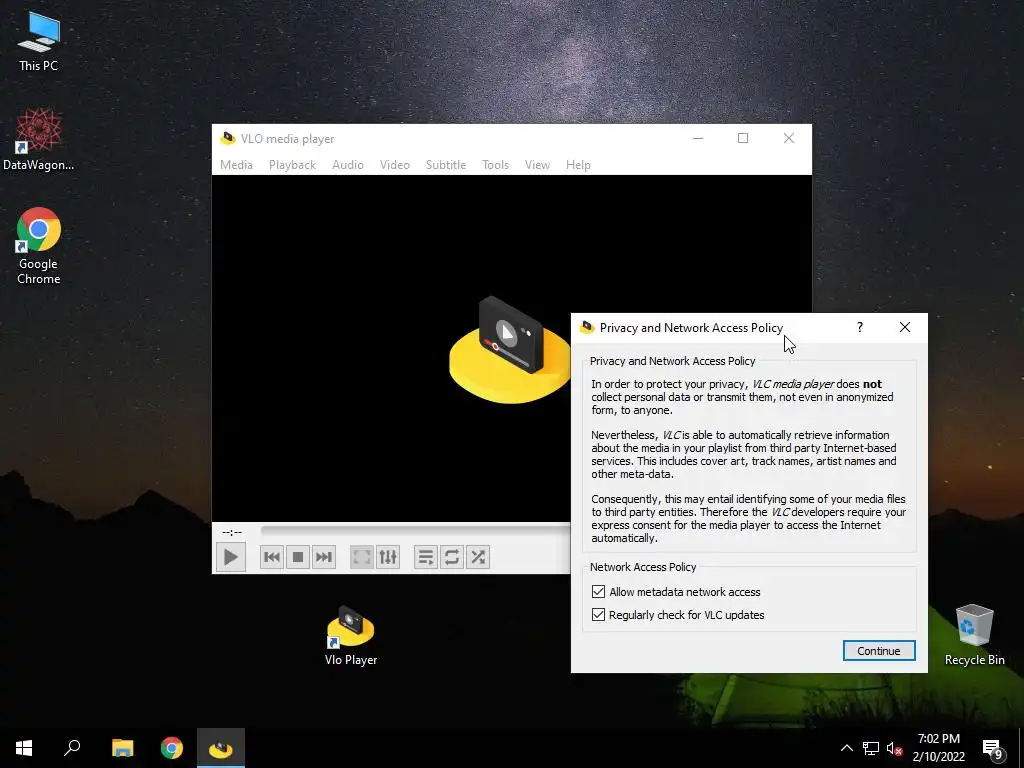Click the elapsed time label --:--

[x=232, y=532]
